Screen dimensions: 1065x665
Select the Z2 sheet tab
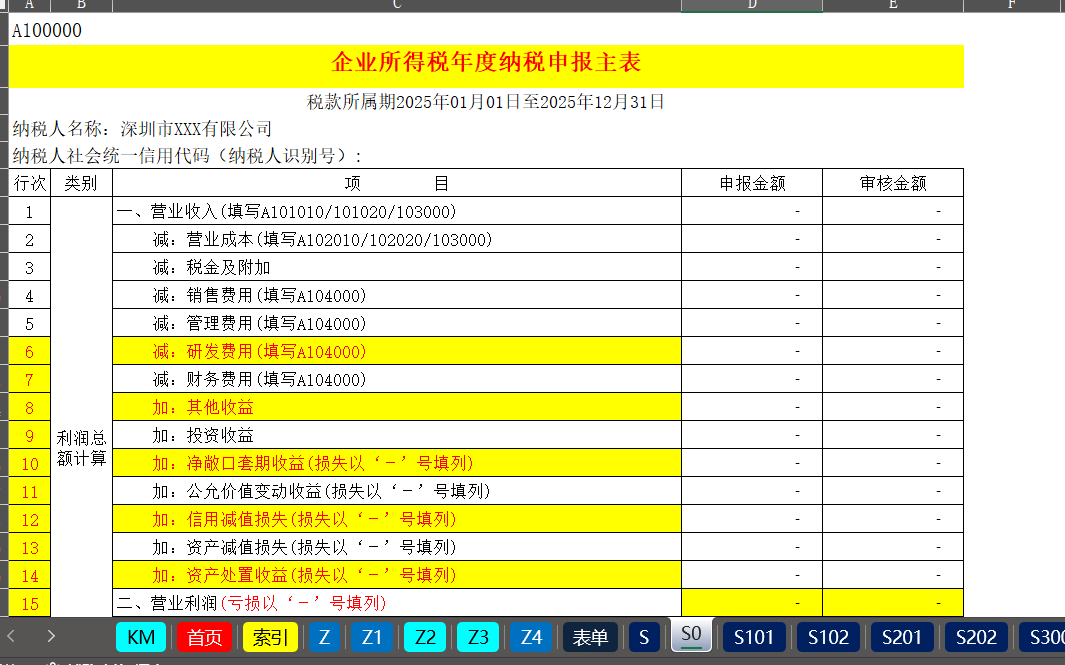pyautogui.click(x=425, y=637)
